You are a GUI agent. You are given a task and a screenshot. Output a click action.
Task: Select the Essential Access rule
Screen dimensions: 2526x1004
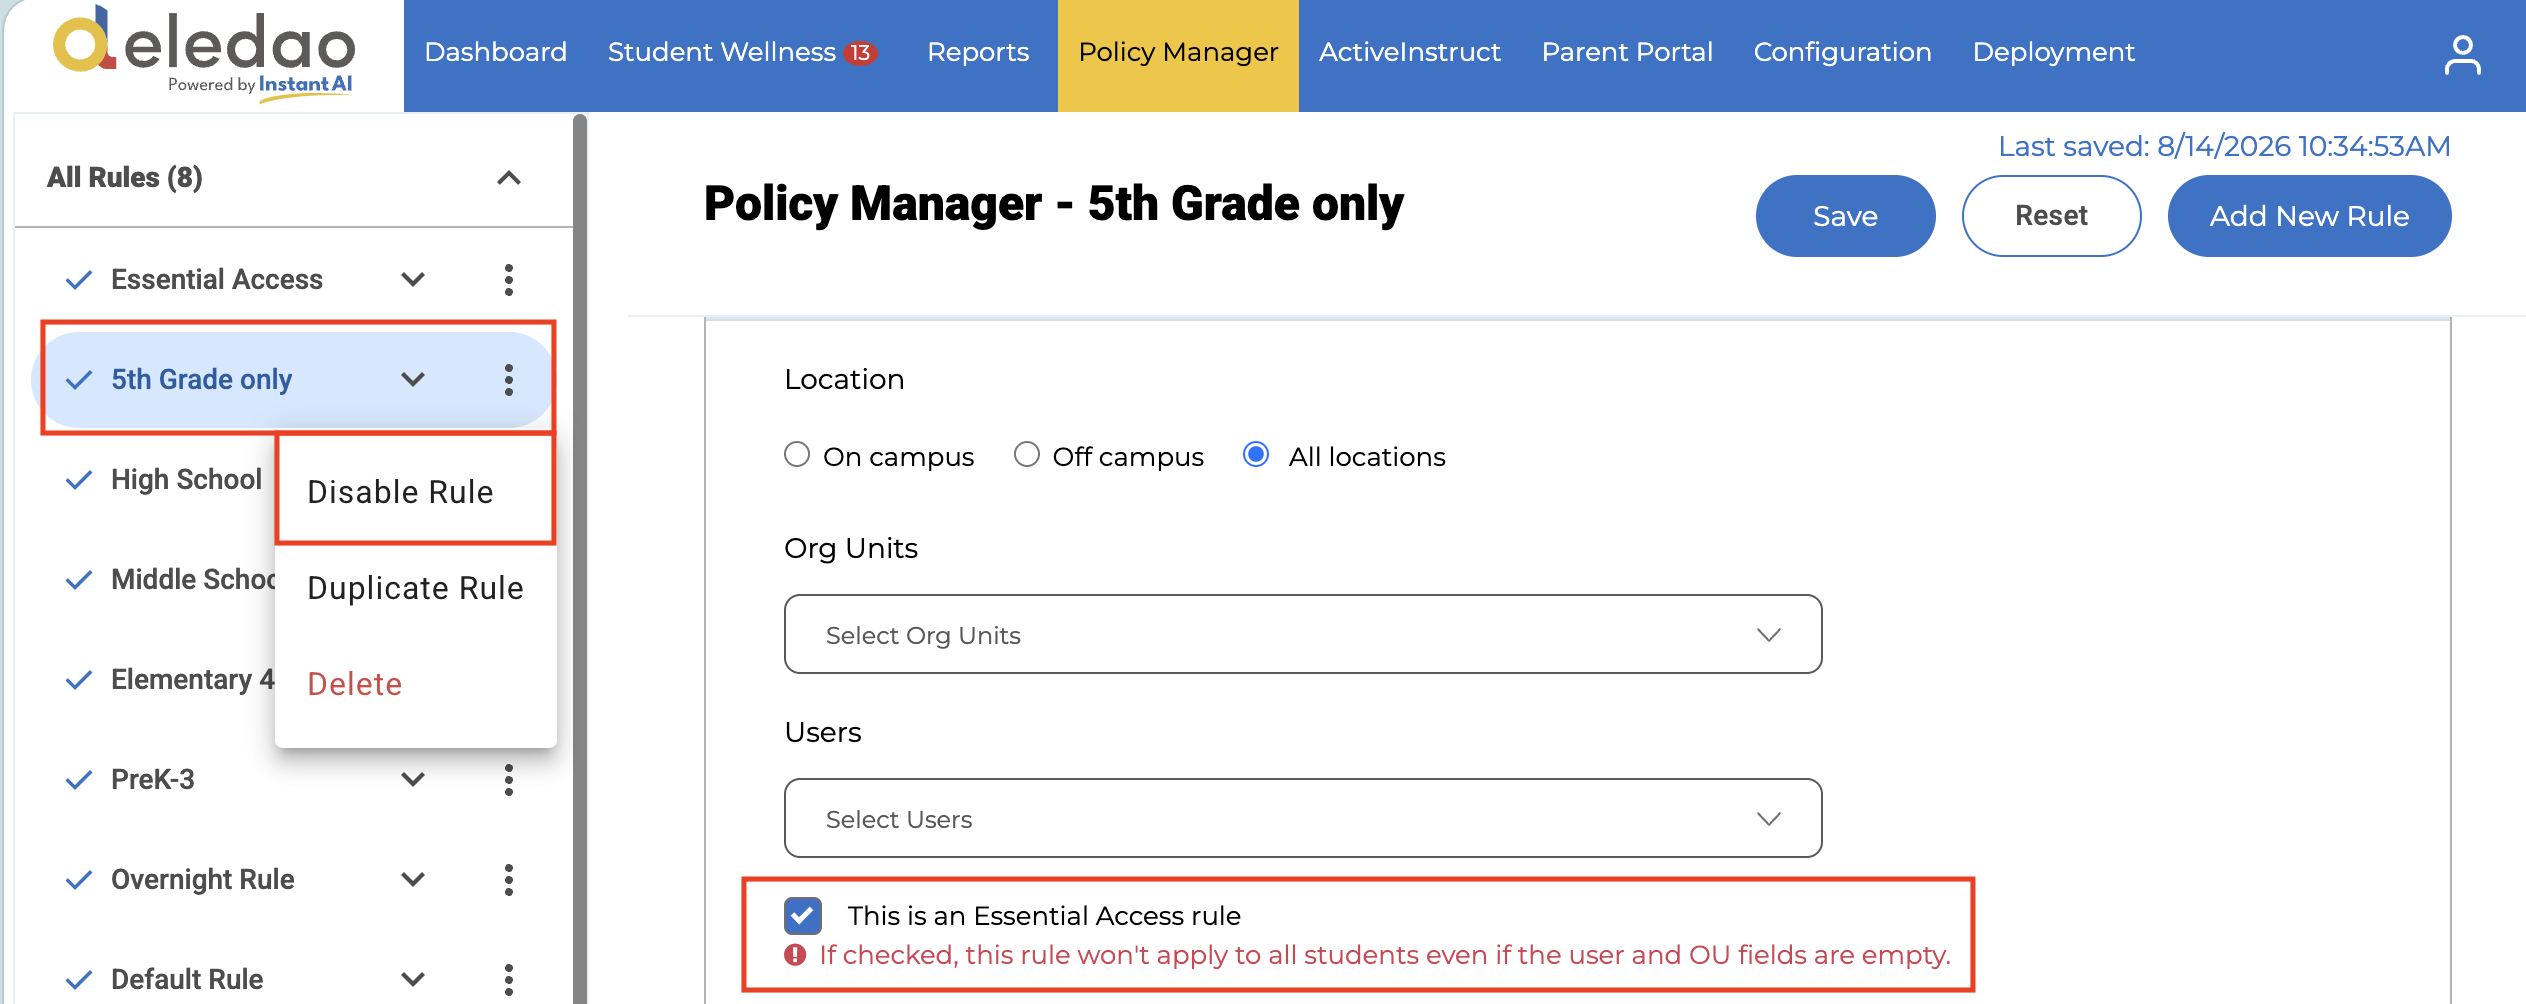(217, 280)
